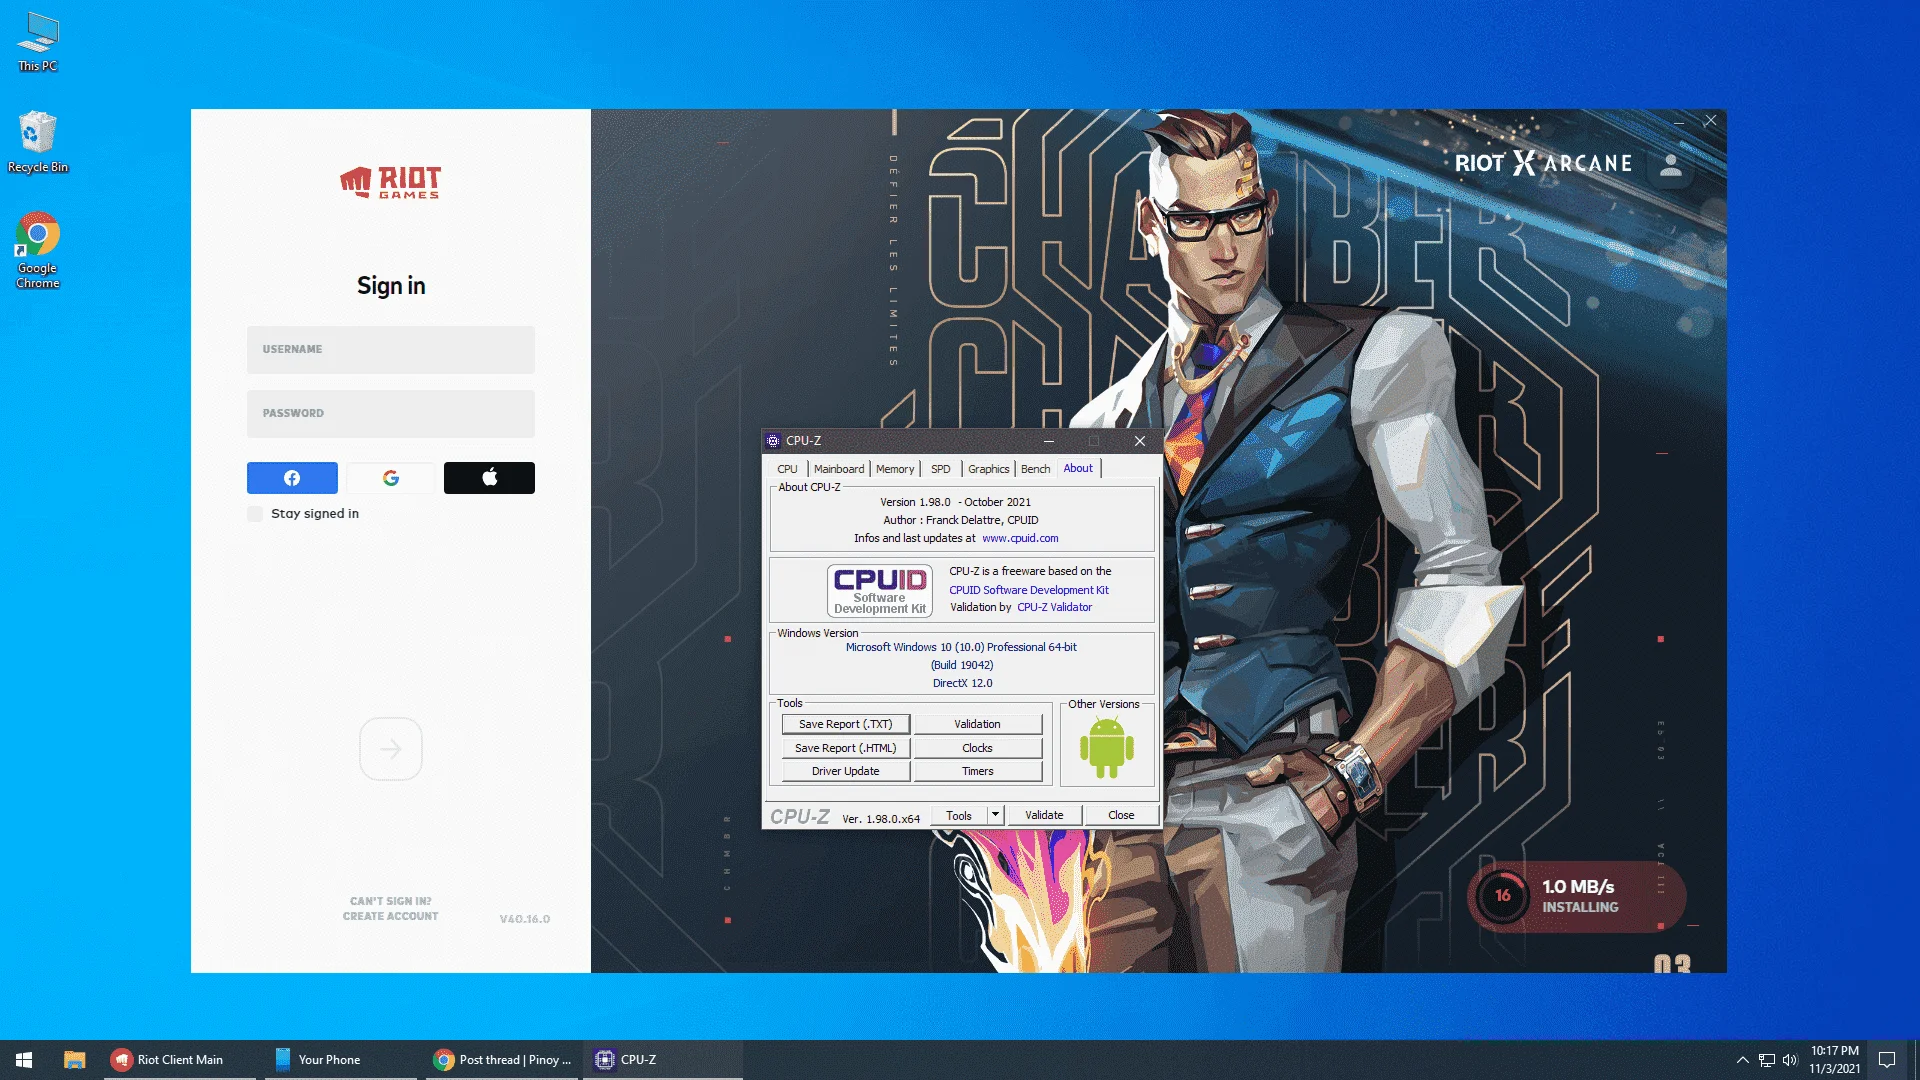Switch to the Mainboard tab
Screen dimensions: 1920x1080
coord(839,469)
